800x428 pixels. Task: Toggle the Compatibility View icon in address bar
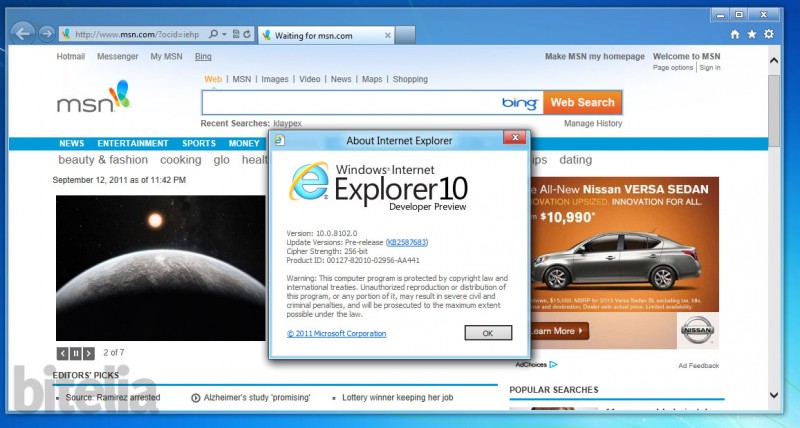pos(236,34)
